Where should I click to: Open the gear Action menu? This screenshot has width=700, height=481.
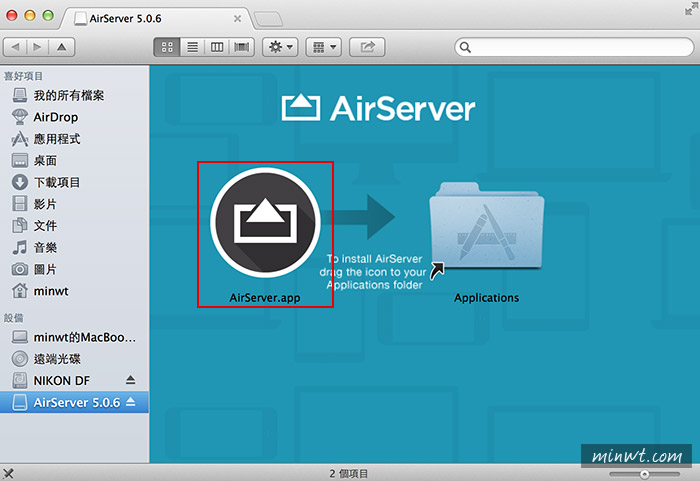point(280,47)
